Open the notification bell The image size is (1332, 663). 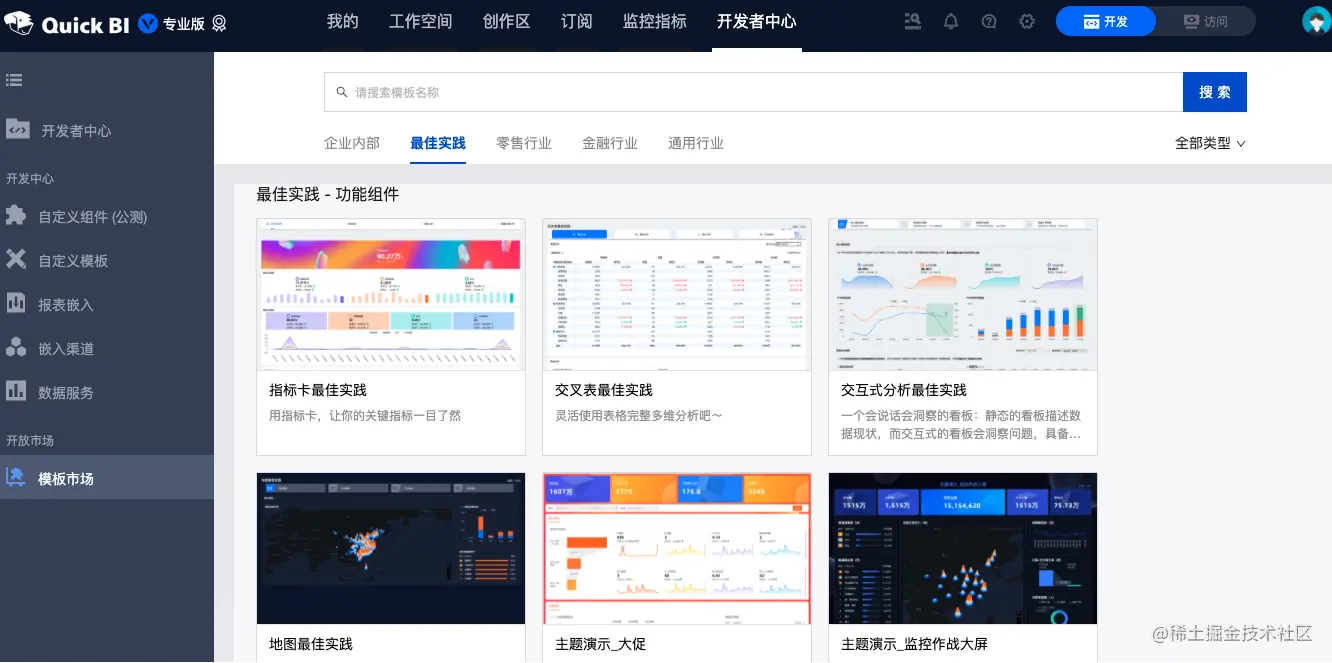[951, 21]
